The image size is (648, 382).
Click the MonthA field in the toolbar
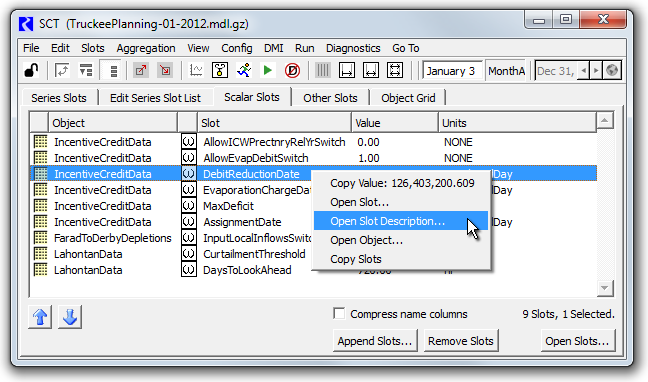click(x=506, y=71)
